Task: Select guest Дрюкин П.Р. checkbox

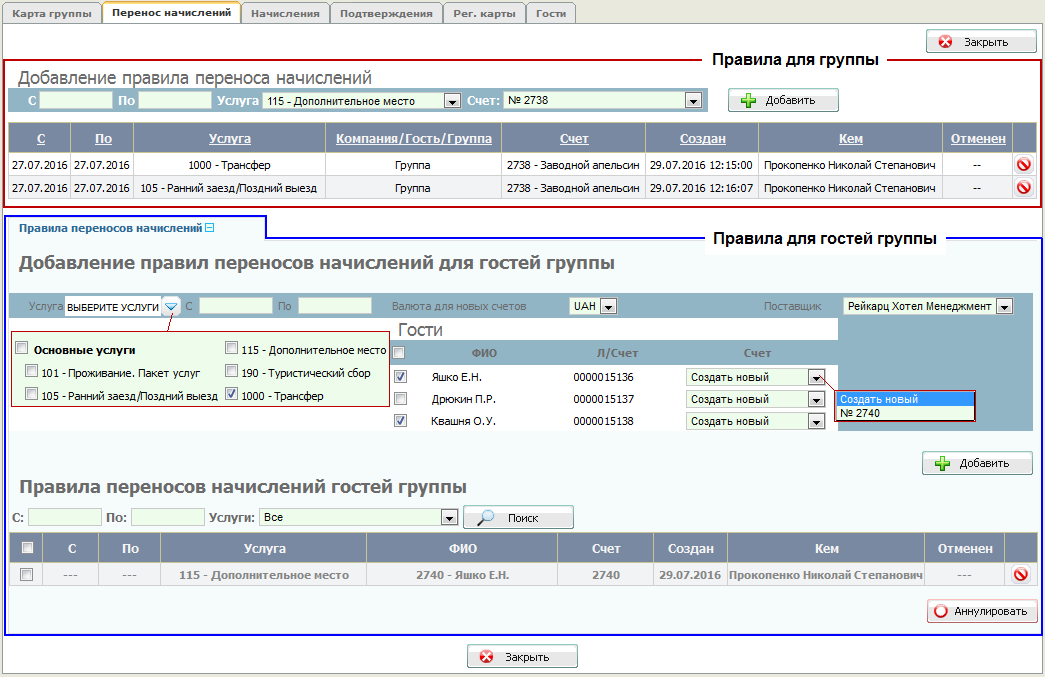Action: [401, 399]
